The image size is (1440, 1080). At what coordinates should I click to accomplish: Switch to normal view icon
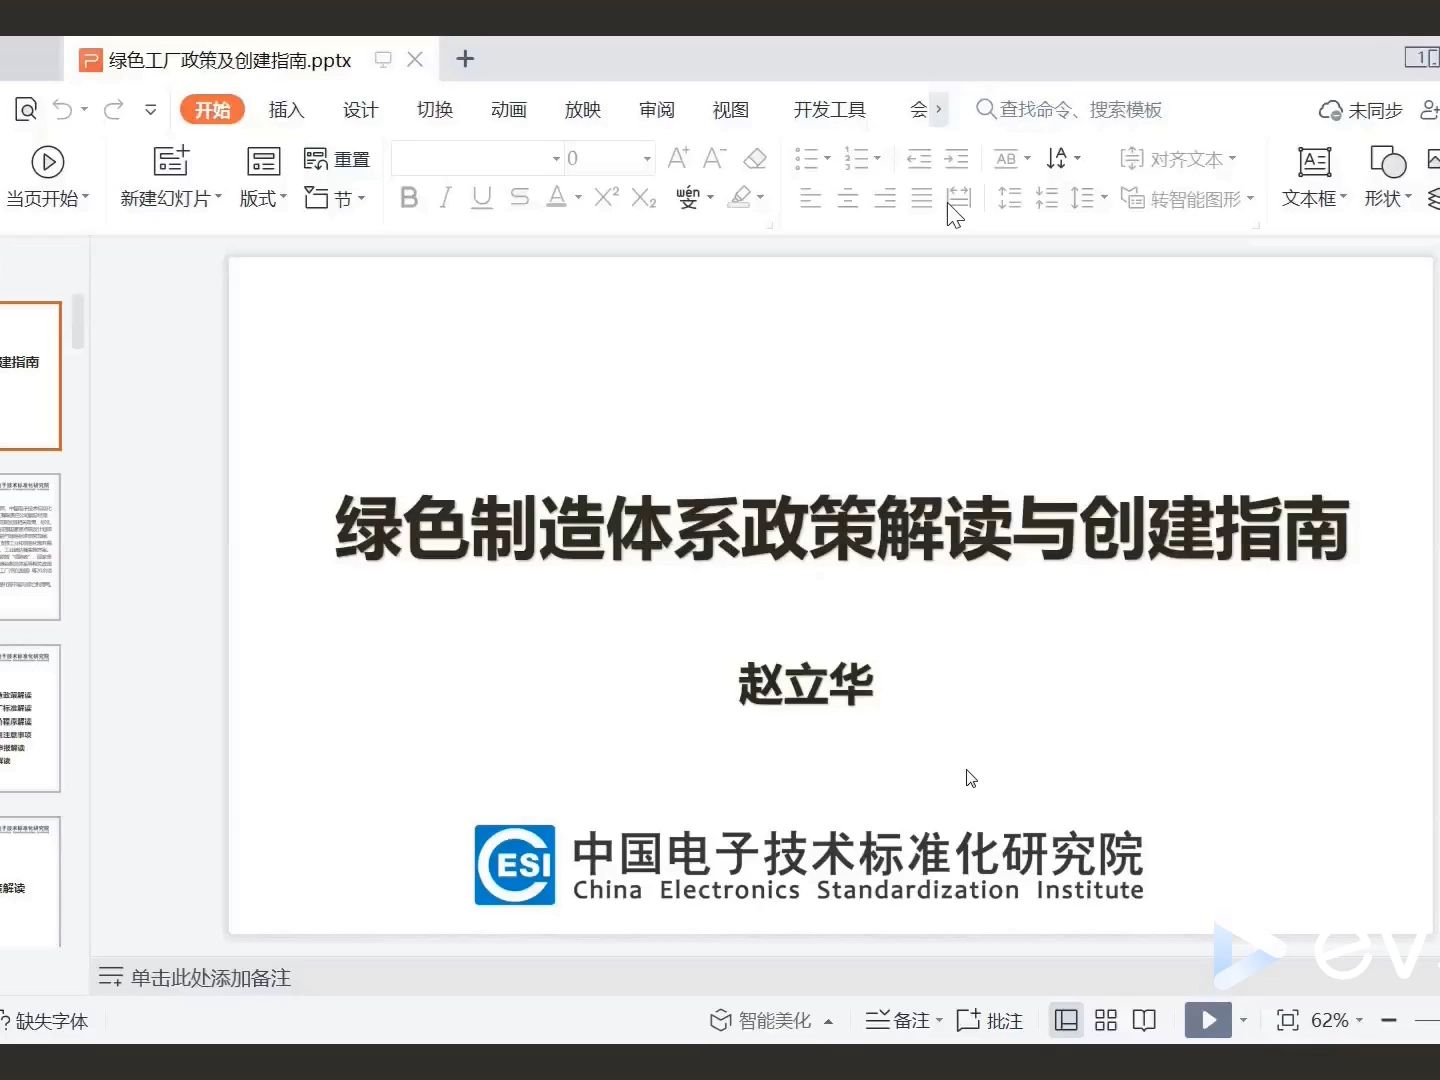1066,1020
